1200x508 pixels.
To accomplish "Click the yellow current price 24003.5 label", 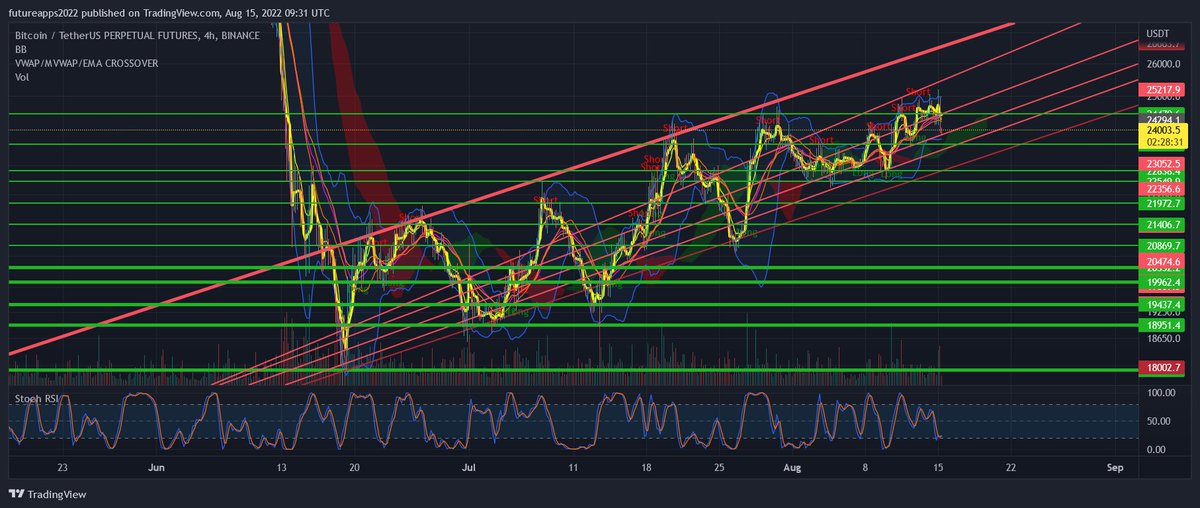I will point(1164,130).
